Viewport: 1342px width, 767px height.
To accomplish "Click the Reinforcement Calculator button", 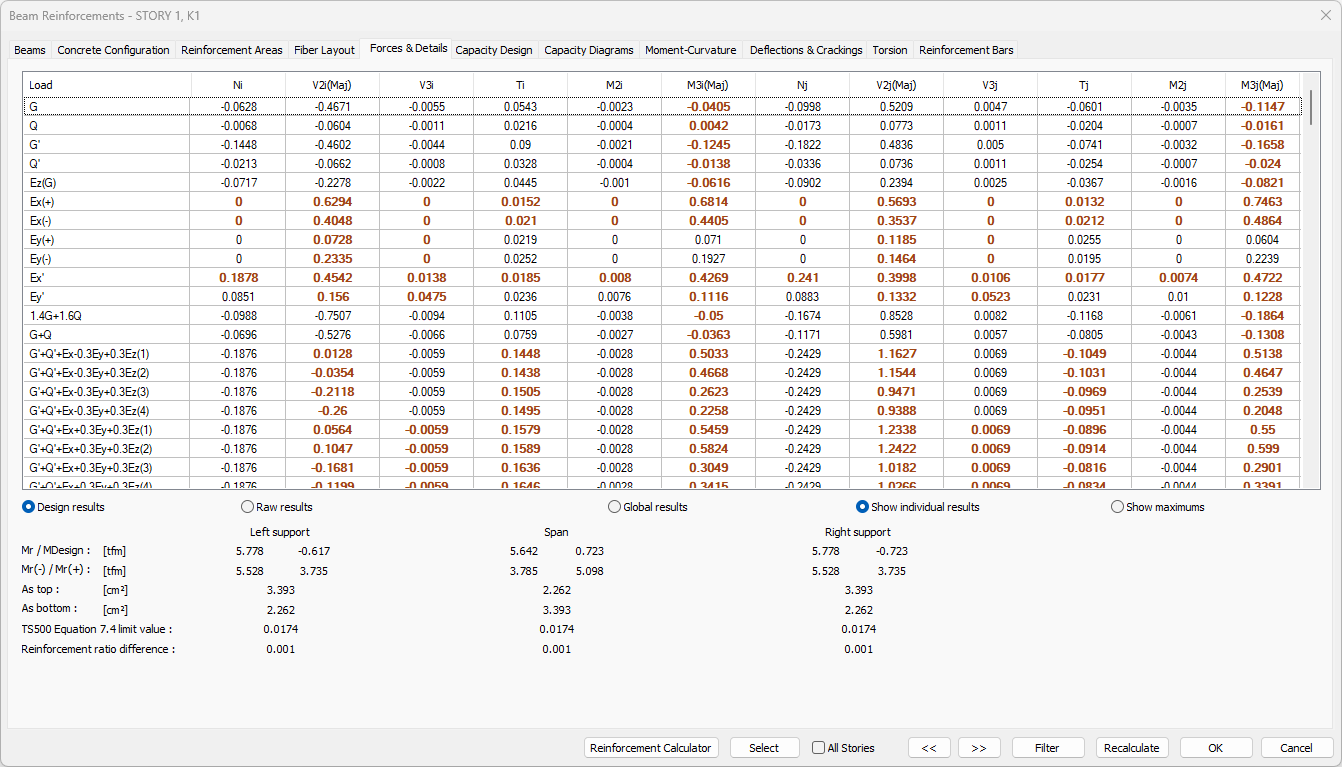I will click(x=651, y=748).
